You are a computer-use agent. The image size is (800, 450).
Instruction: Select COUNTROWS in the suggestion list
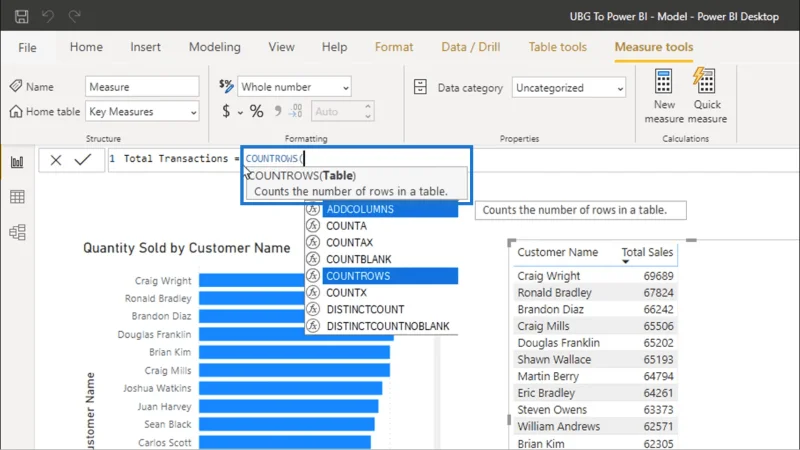390,276
